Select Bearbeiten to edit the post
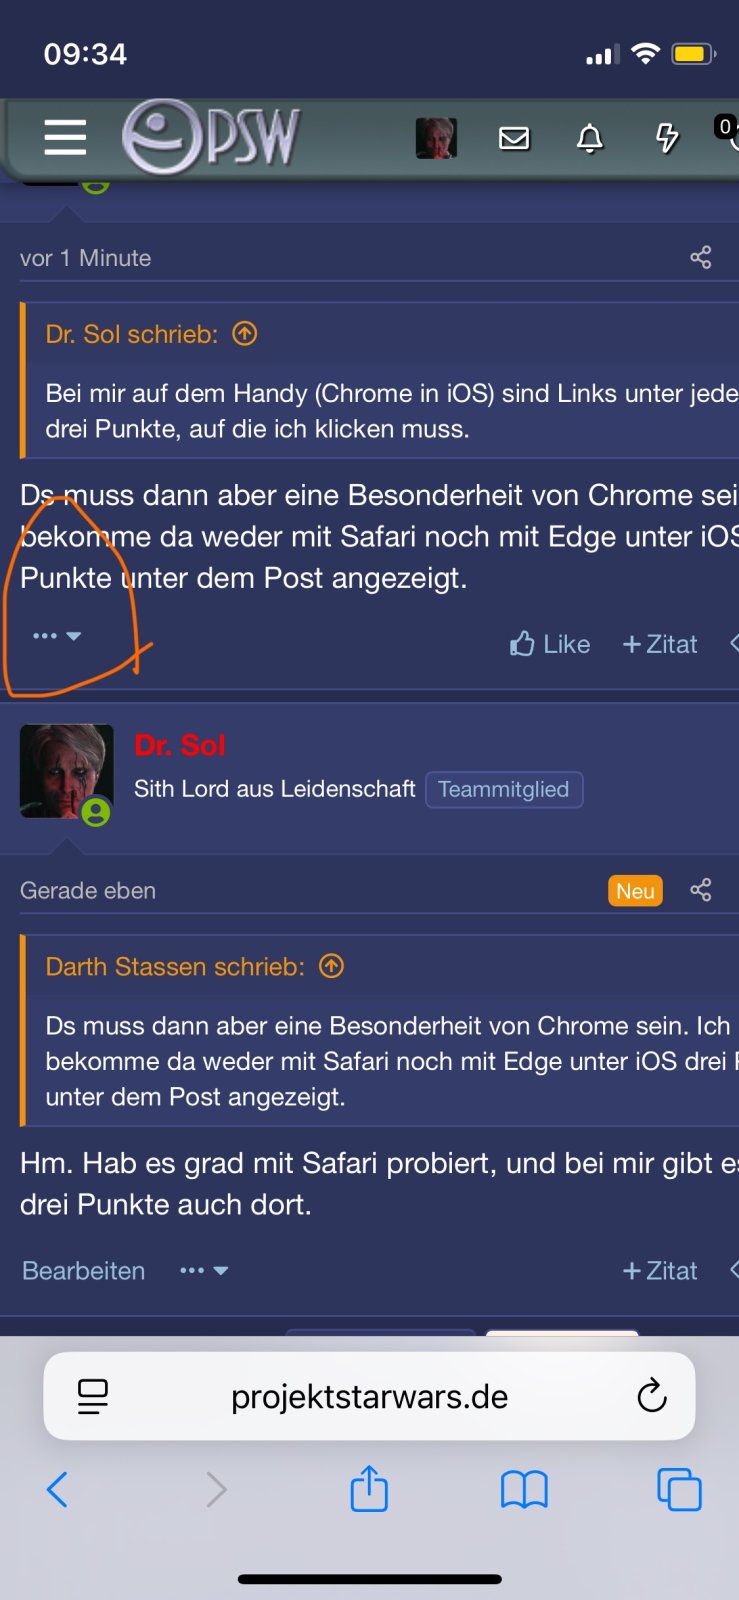The width and height of the screenshot is (739, 1600). pyautogui.click(x=84, y=1271)
